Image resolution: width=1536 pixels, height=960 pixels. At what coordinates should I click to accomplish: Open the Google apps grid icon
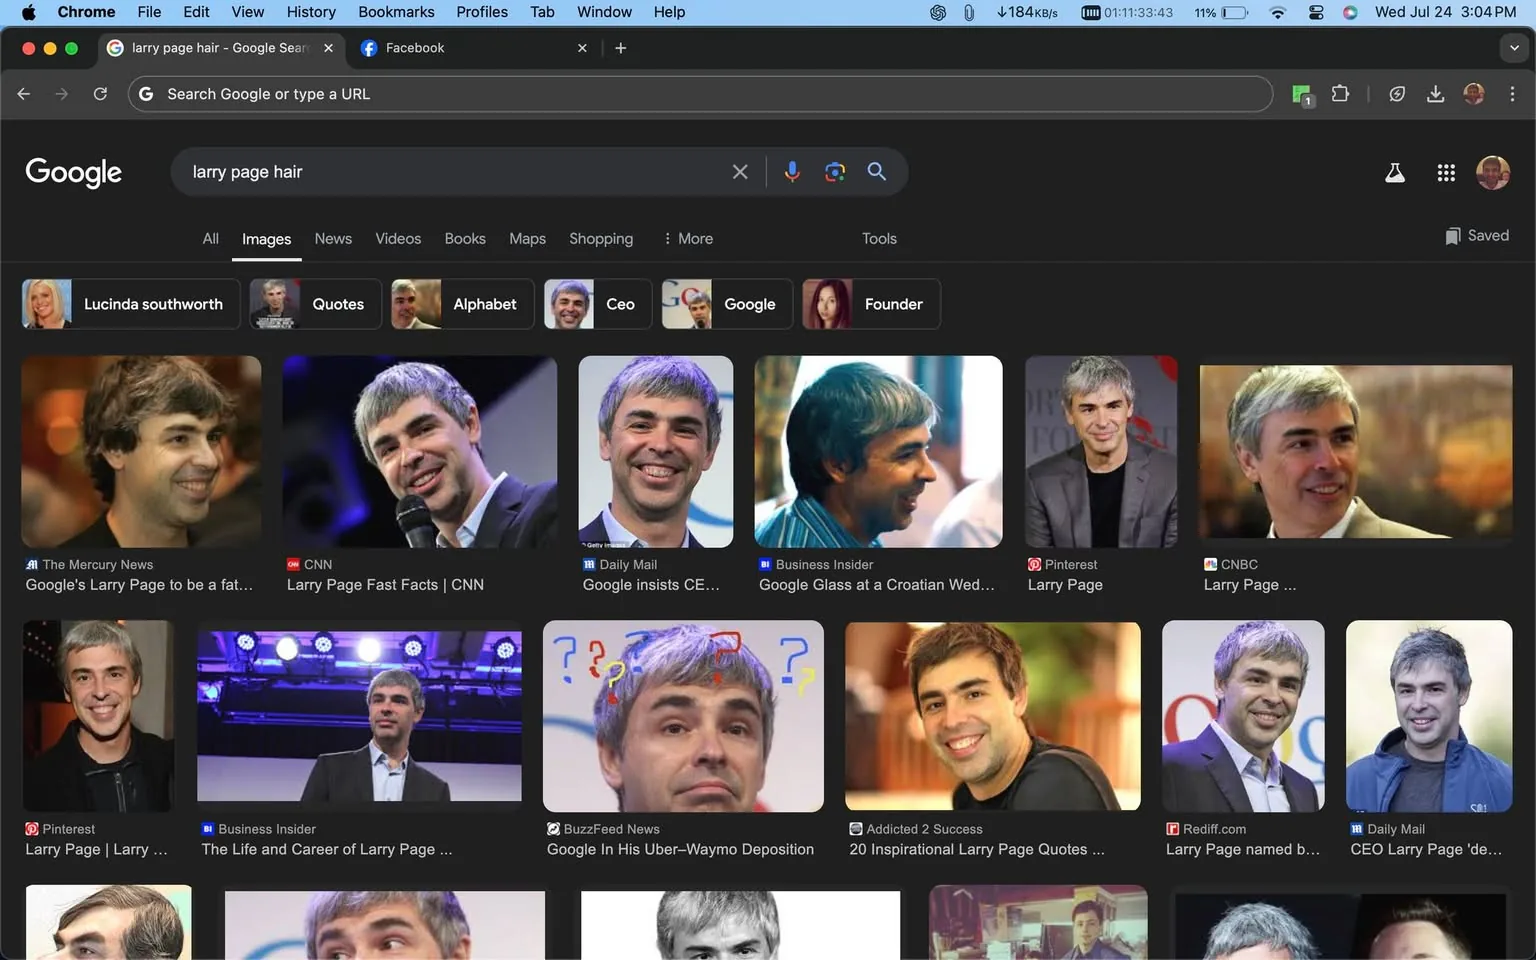coord(1446,172)
